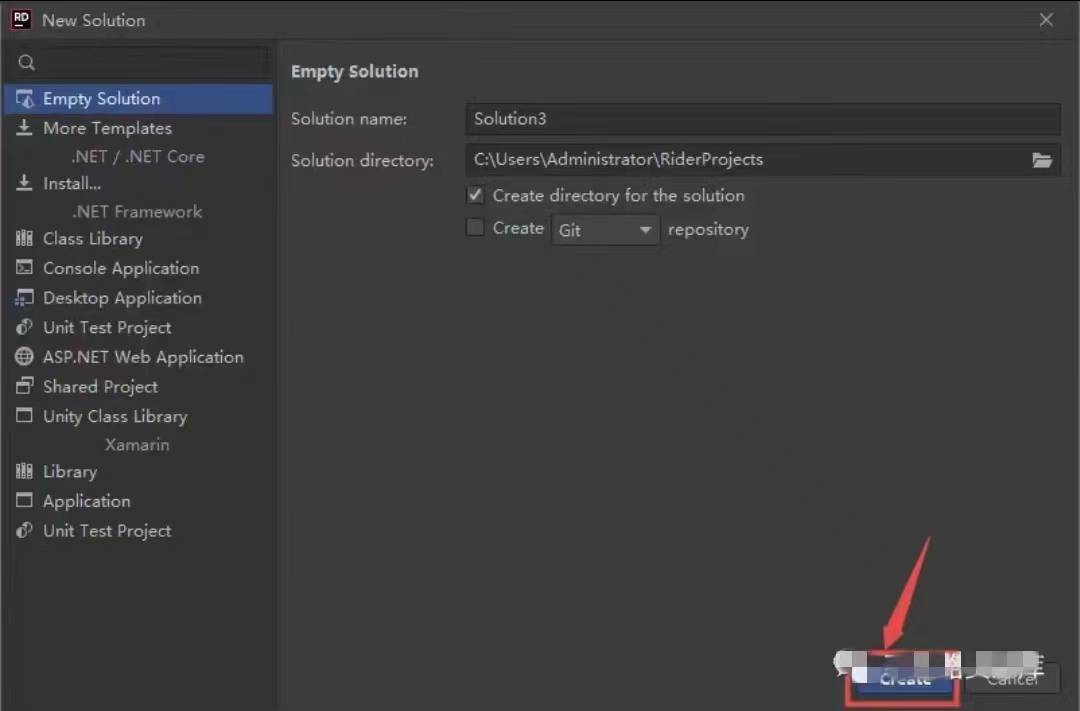Select Xamarin Application template
The image size is (1080, 711).
click(x=138, y=501)
